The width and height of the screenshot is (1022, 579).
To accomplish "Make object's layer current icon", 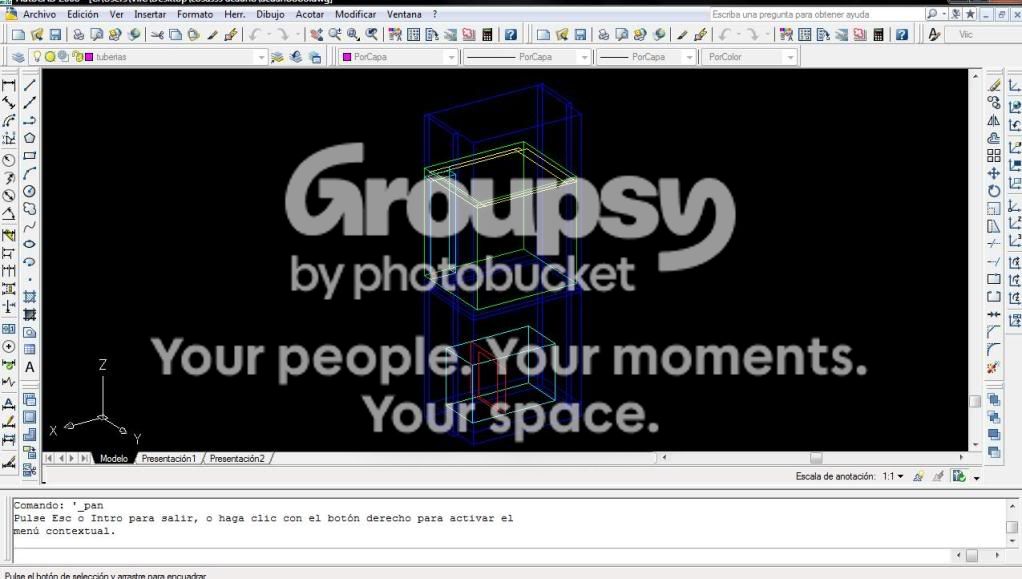I will pyautogui.click(x=278, y=57).
